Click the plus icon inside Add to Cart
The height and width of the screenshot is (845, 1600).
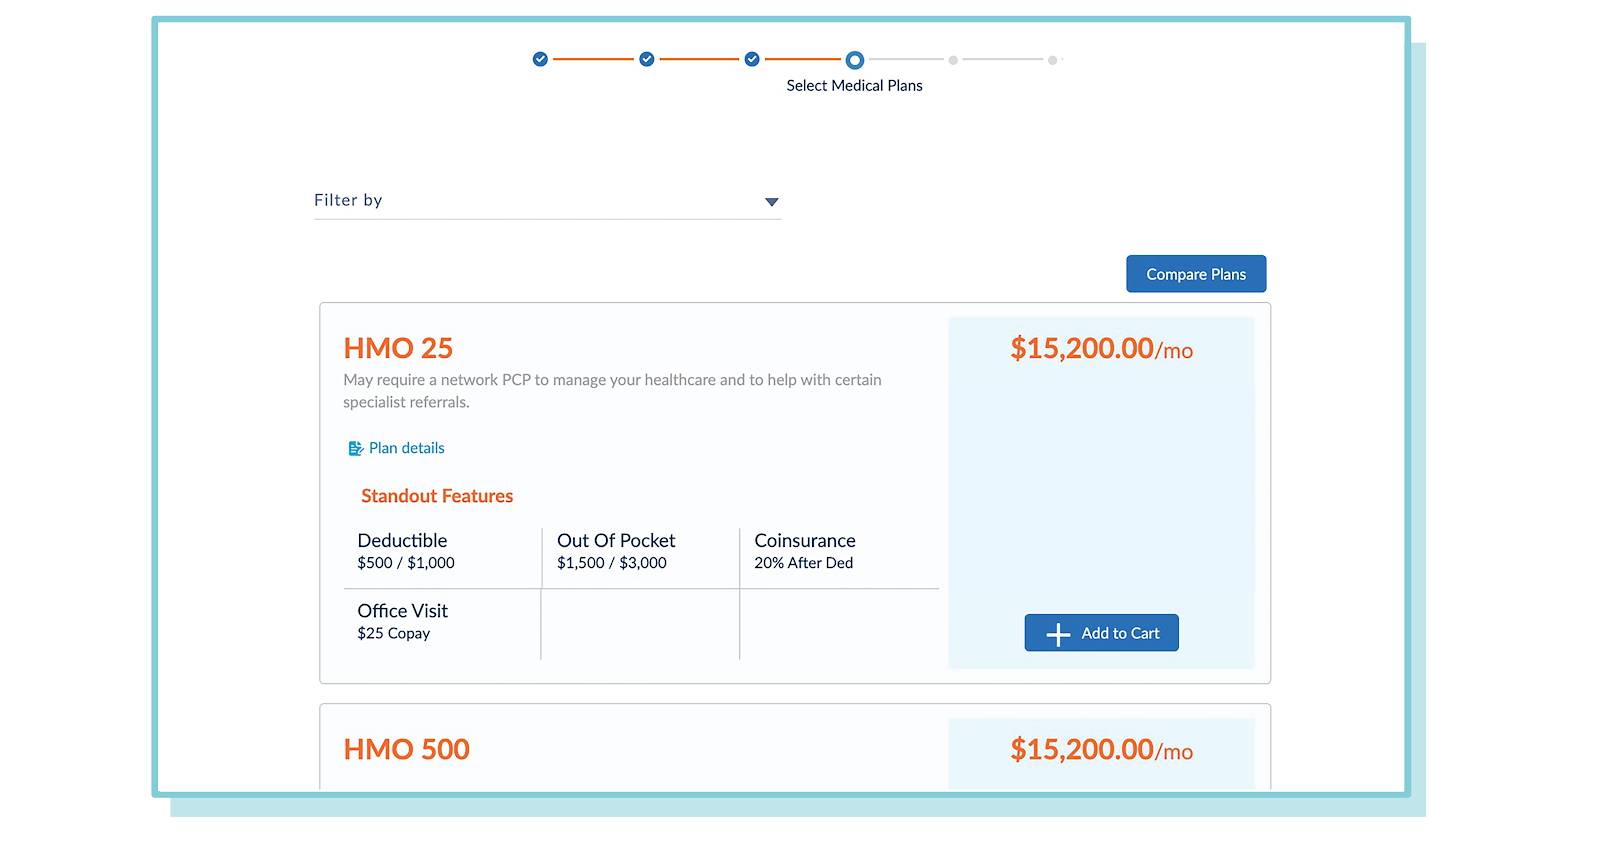point(1056,633)
